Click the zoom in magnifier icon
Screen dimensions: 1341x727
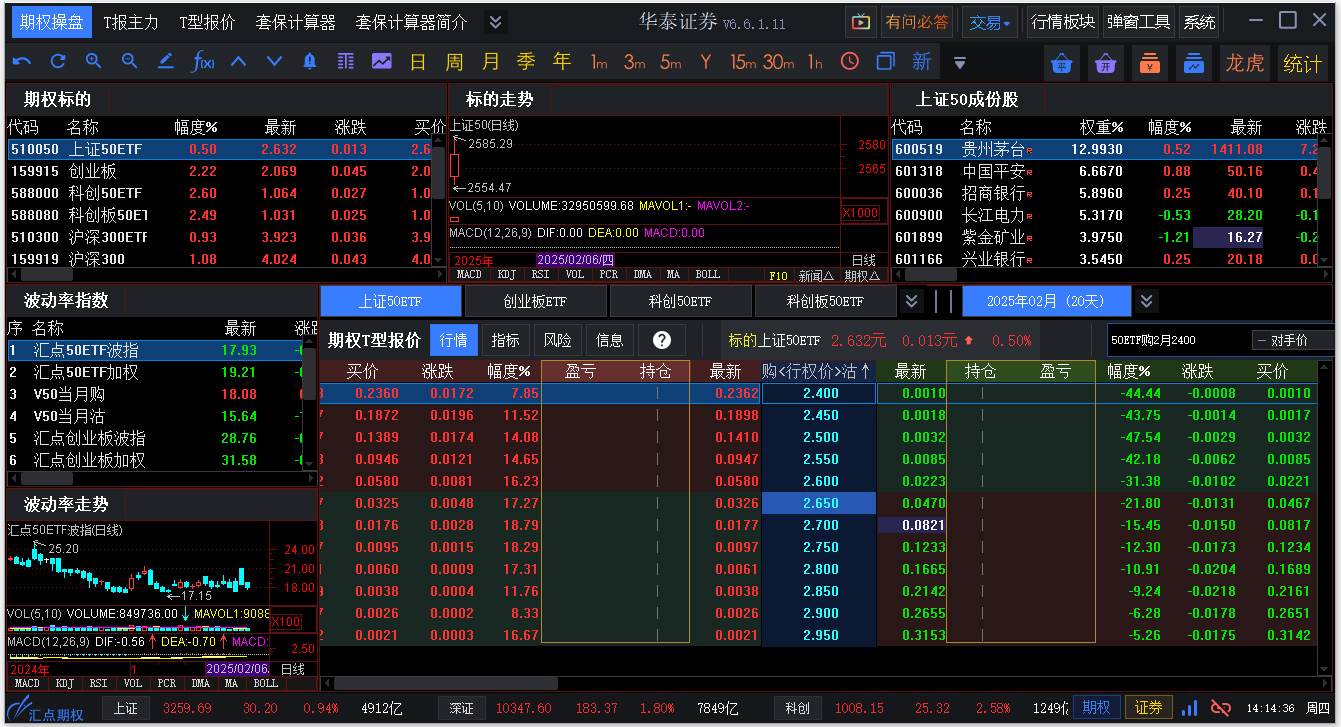[94, 62]
